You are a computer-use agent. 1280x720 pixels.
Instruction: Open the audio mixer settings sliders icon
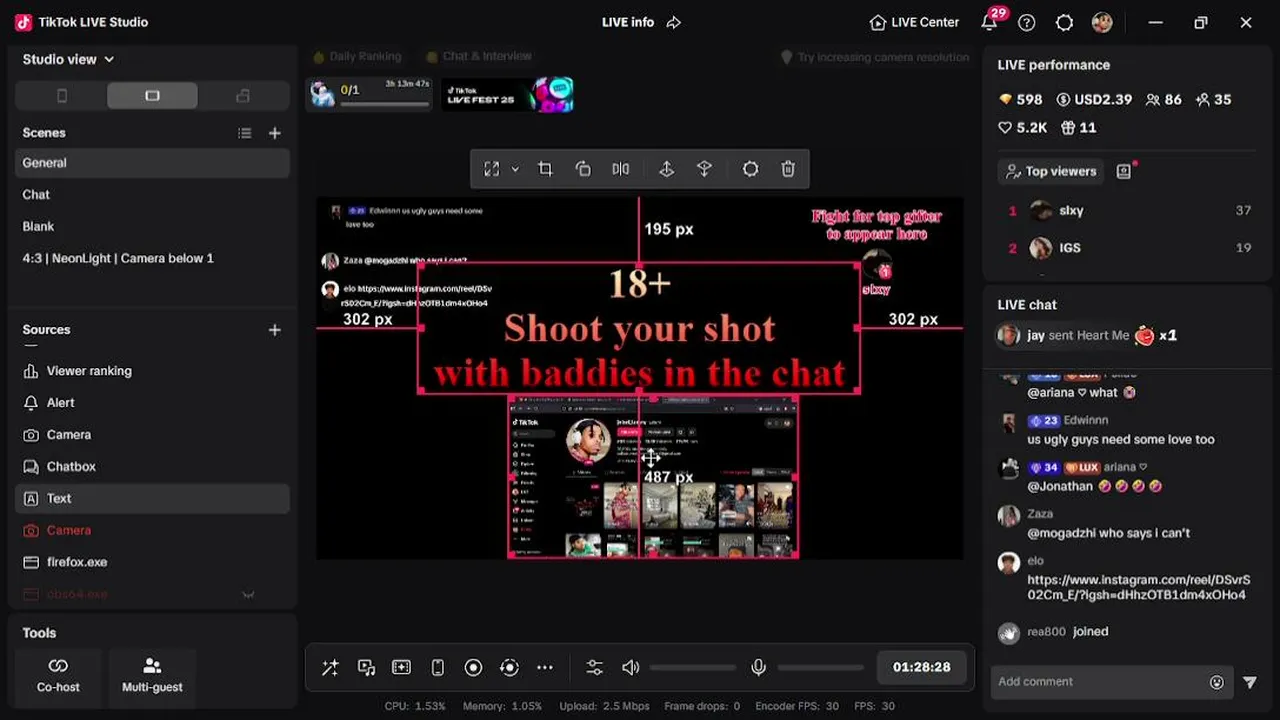[x=595, y=667]
